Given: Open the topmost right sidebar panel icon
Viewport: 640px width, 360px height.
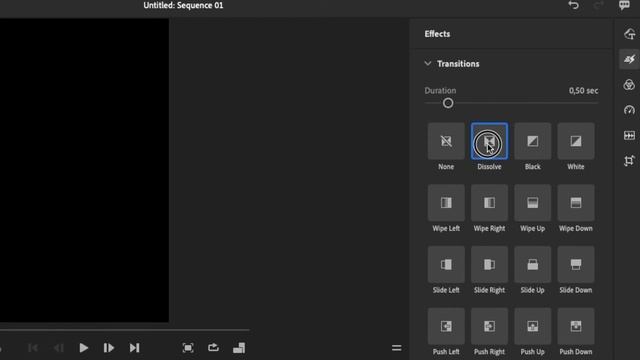Looking at the screenshot, I should [x=629, y=34].
